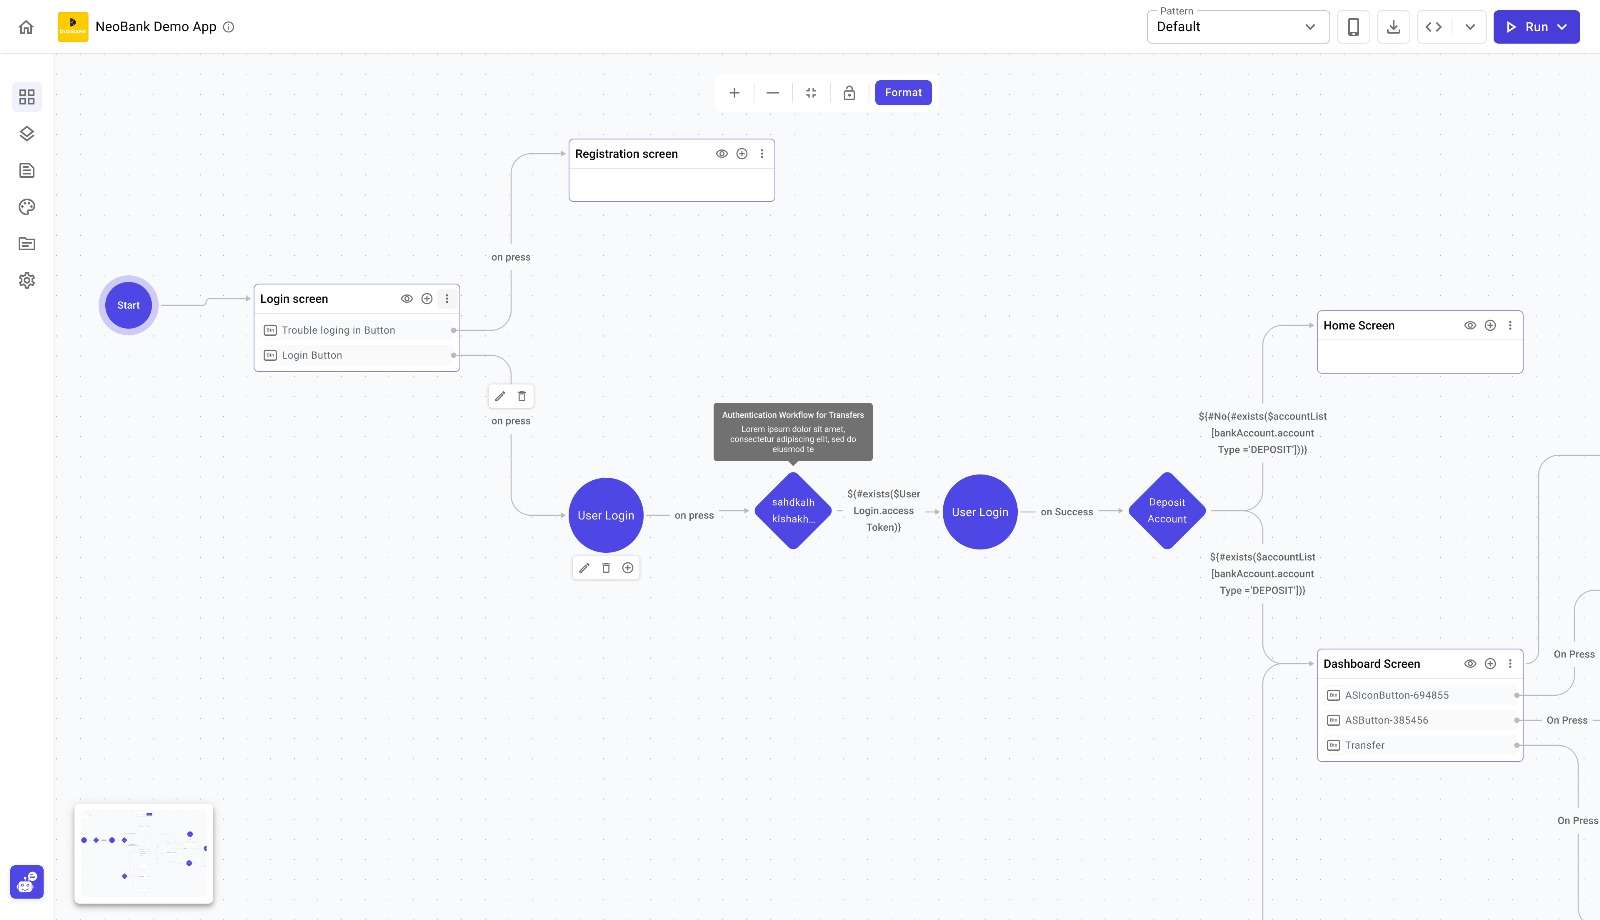Expand the chevron next to code icon

[x=1470, y=27]
